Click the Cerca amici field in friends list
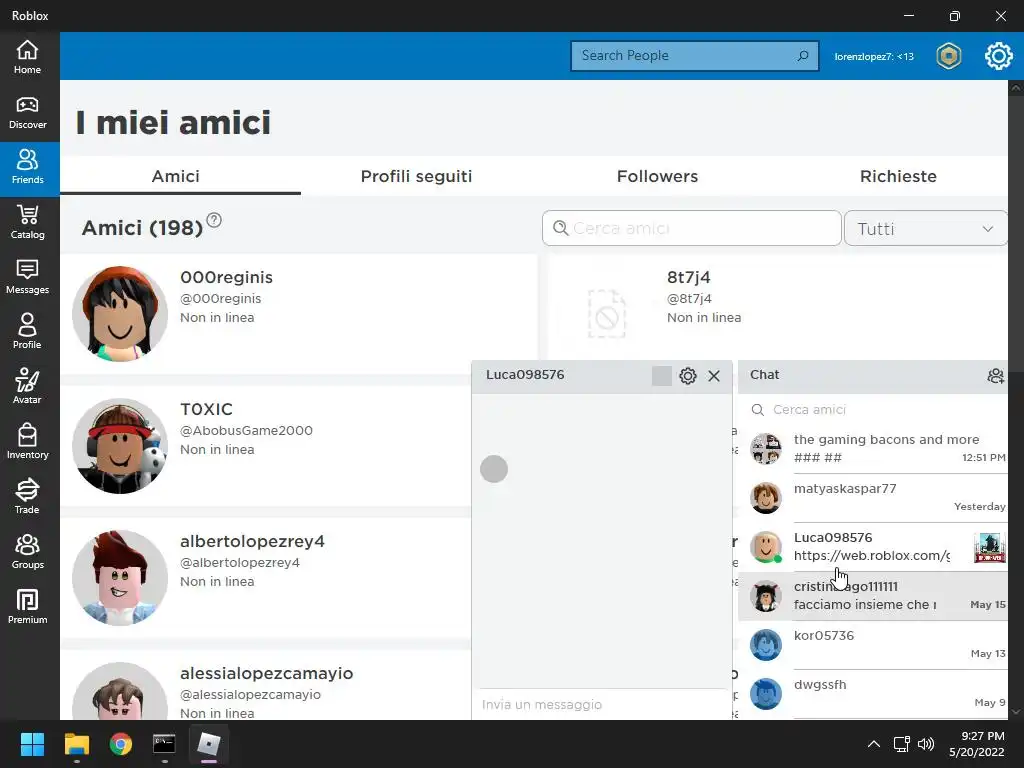The height and width of the screenshot is (768, 1024). [x=692, y=228]
